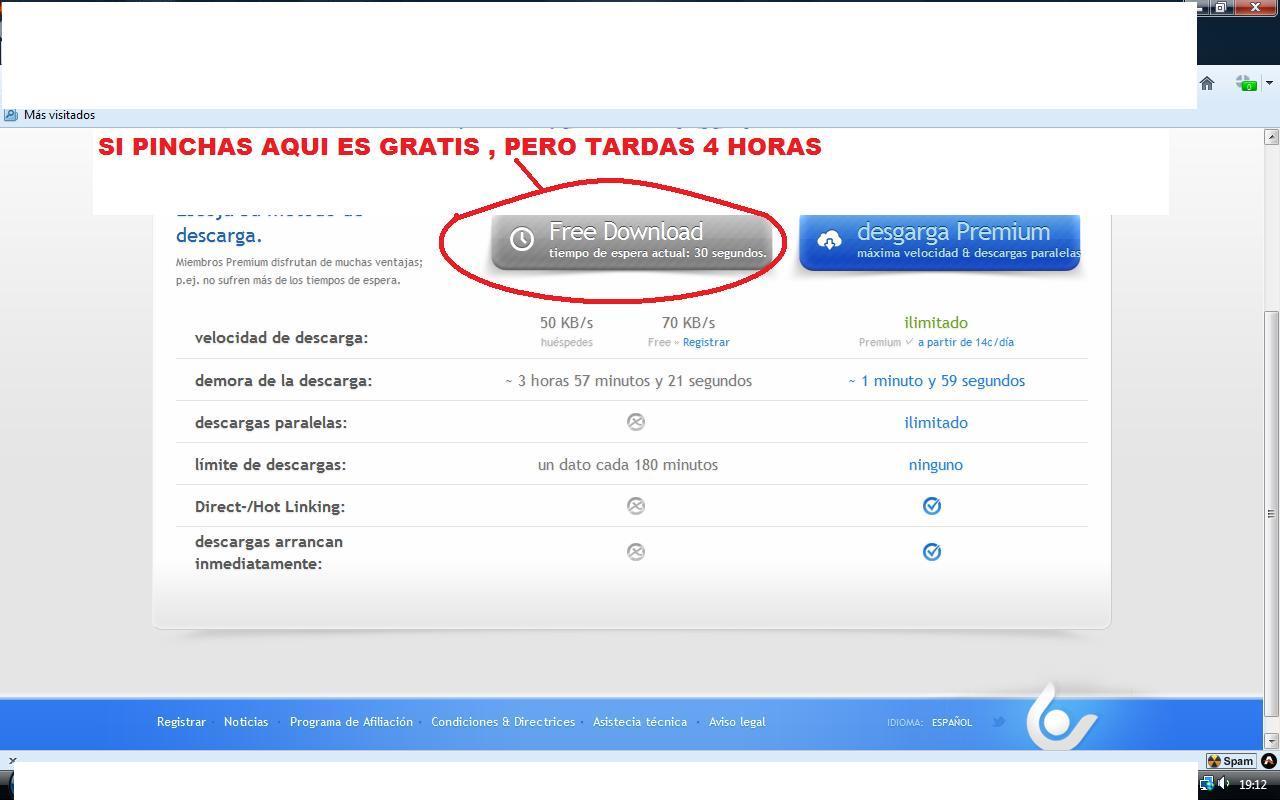Open Programa de Afiliación footer link
The height and width of the screenshot is (800, 1280).
click(x=351, y=722)
